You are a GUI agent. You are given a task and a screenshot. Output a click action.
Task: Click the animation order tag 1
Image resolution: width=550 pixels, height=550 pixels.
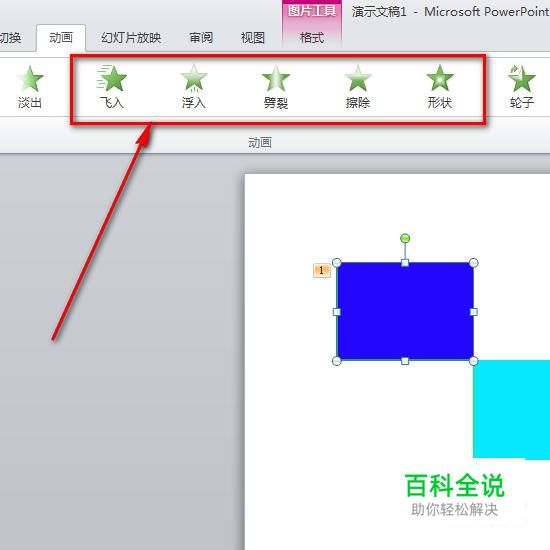click(322, 270)
